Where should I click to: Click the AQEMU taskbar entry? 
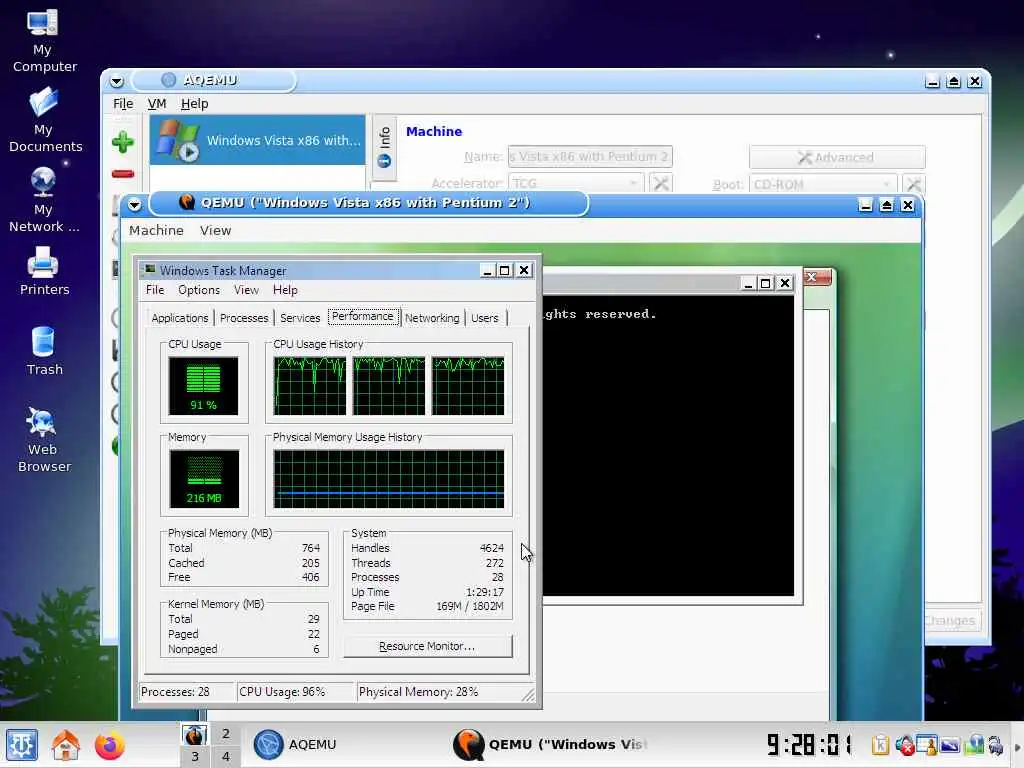pos(346,745)
